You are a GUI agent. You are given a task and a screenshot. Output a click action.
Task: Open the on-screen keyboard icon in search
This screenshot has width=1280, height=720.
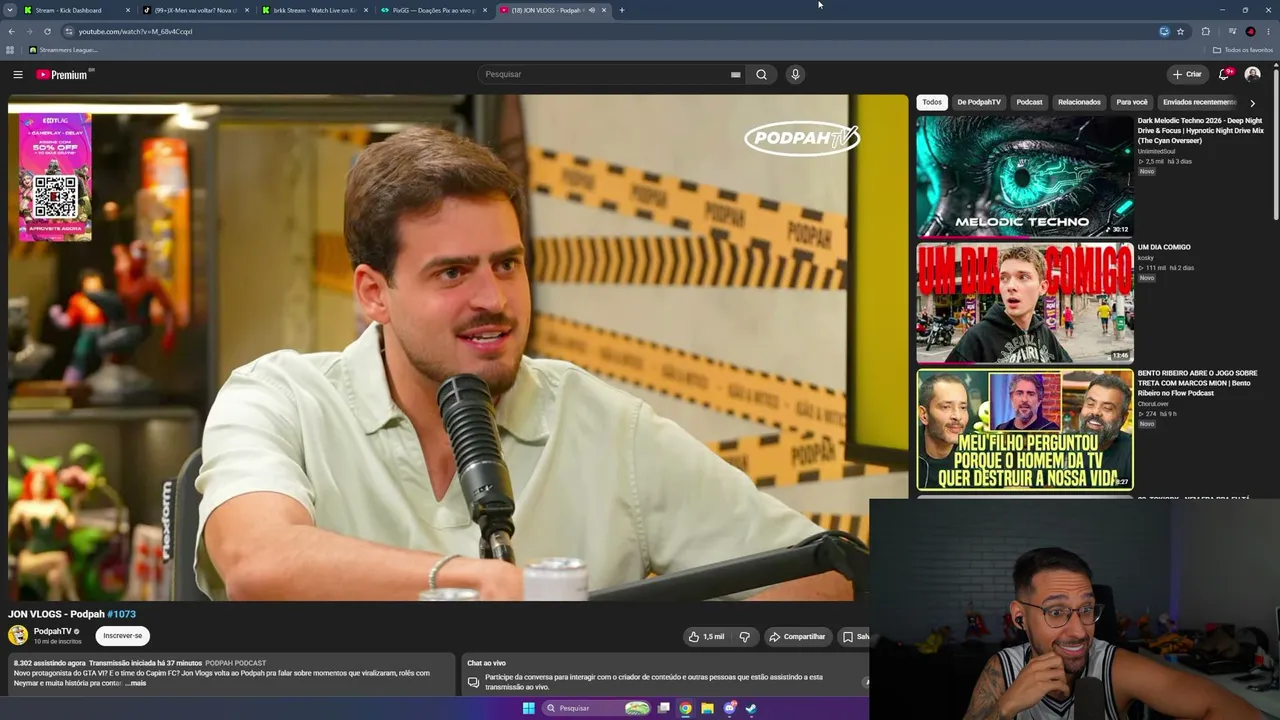(735, 74)
